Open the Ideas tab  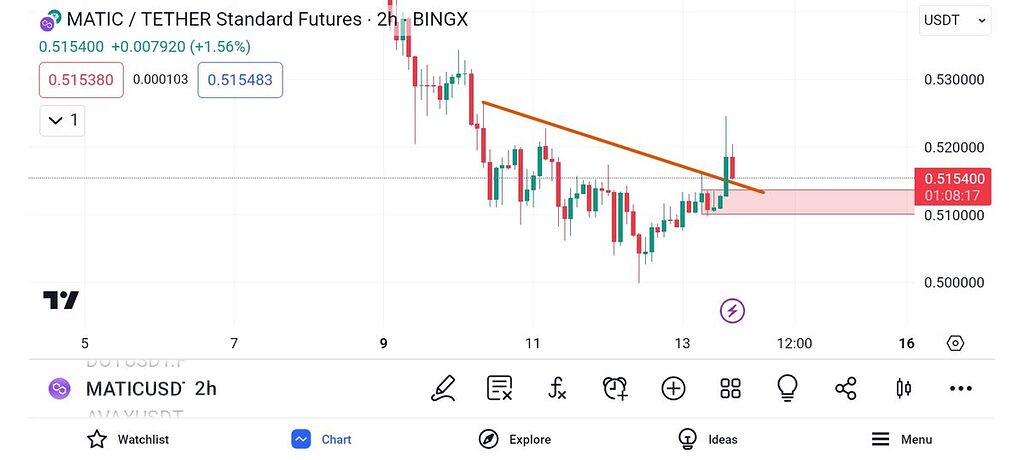(x=708, y=439)
